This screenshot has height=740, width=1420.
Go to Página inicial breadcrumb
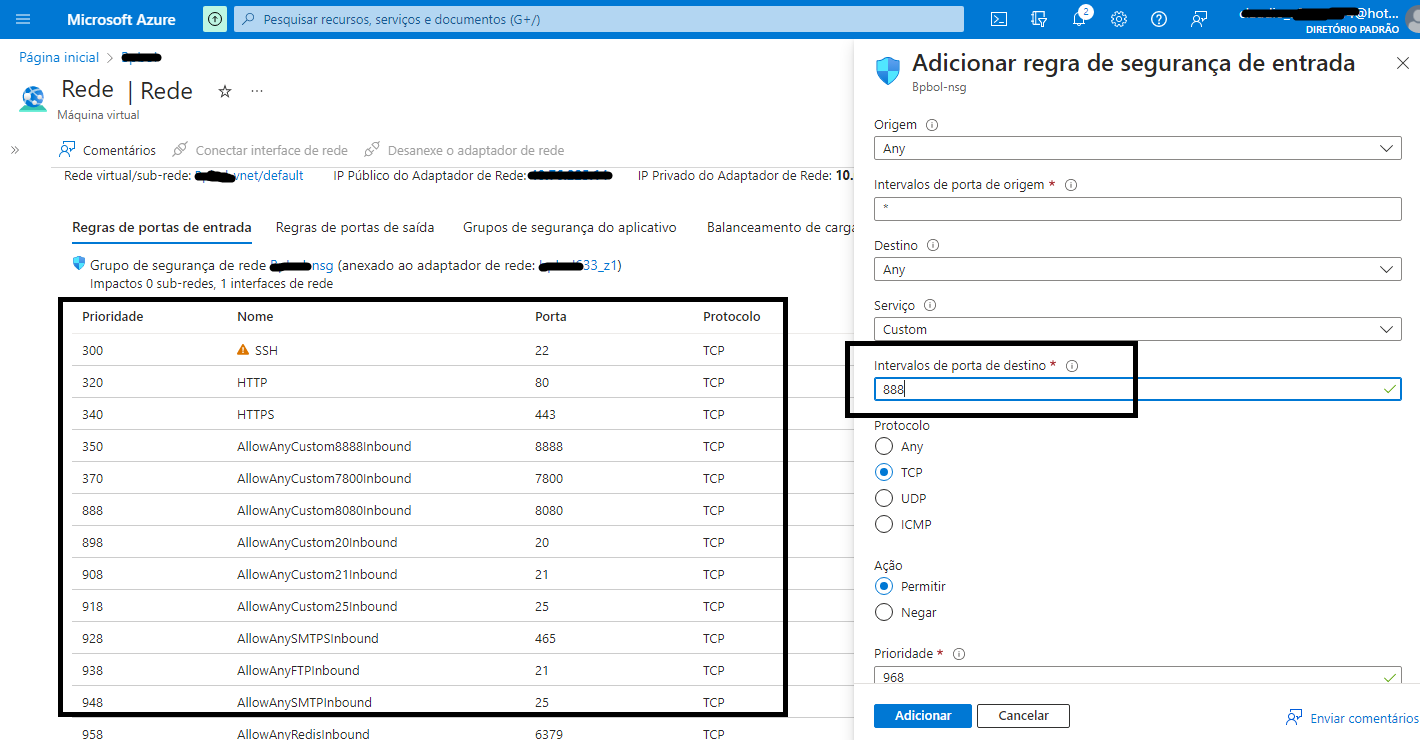[x=60, y=58]
